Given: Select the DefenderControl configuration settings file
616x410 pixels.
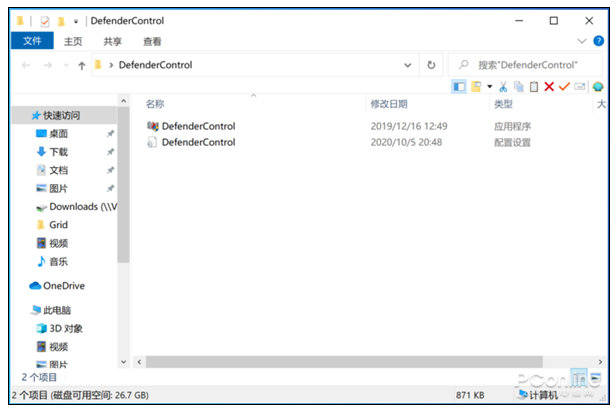Looking at the screenshot, I should pos(198,142).
